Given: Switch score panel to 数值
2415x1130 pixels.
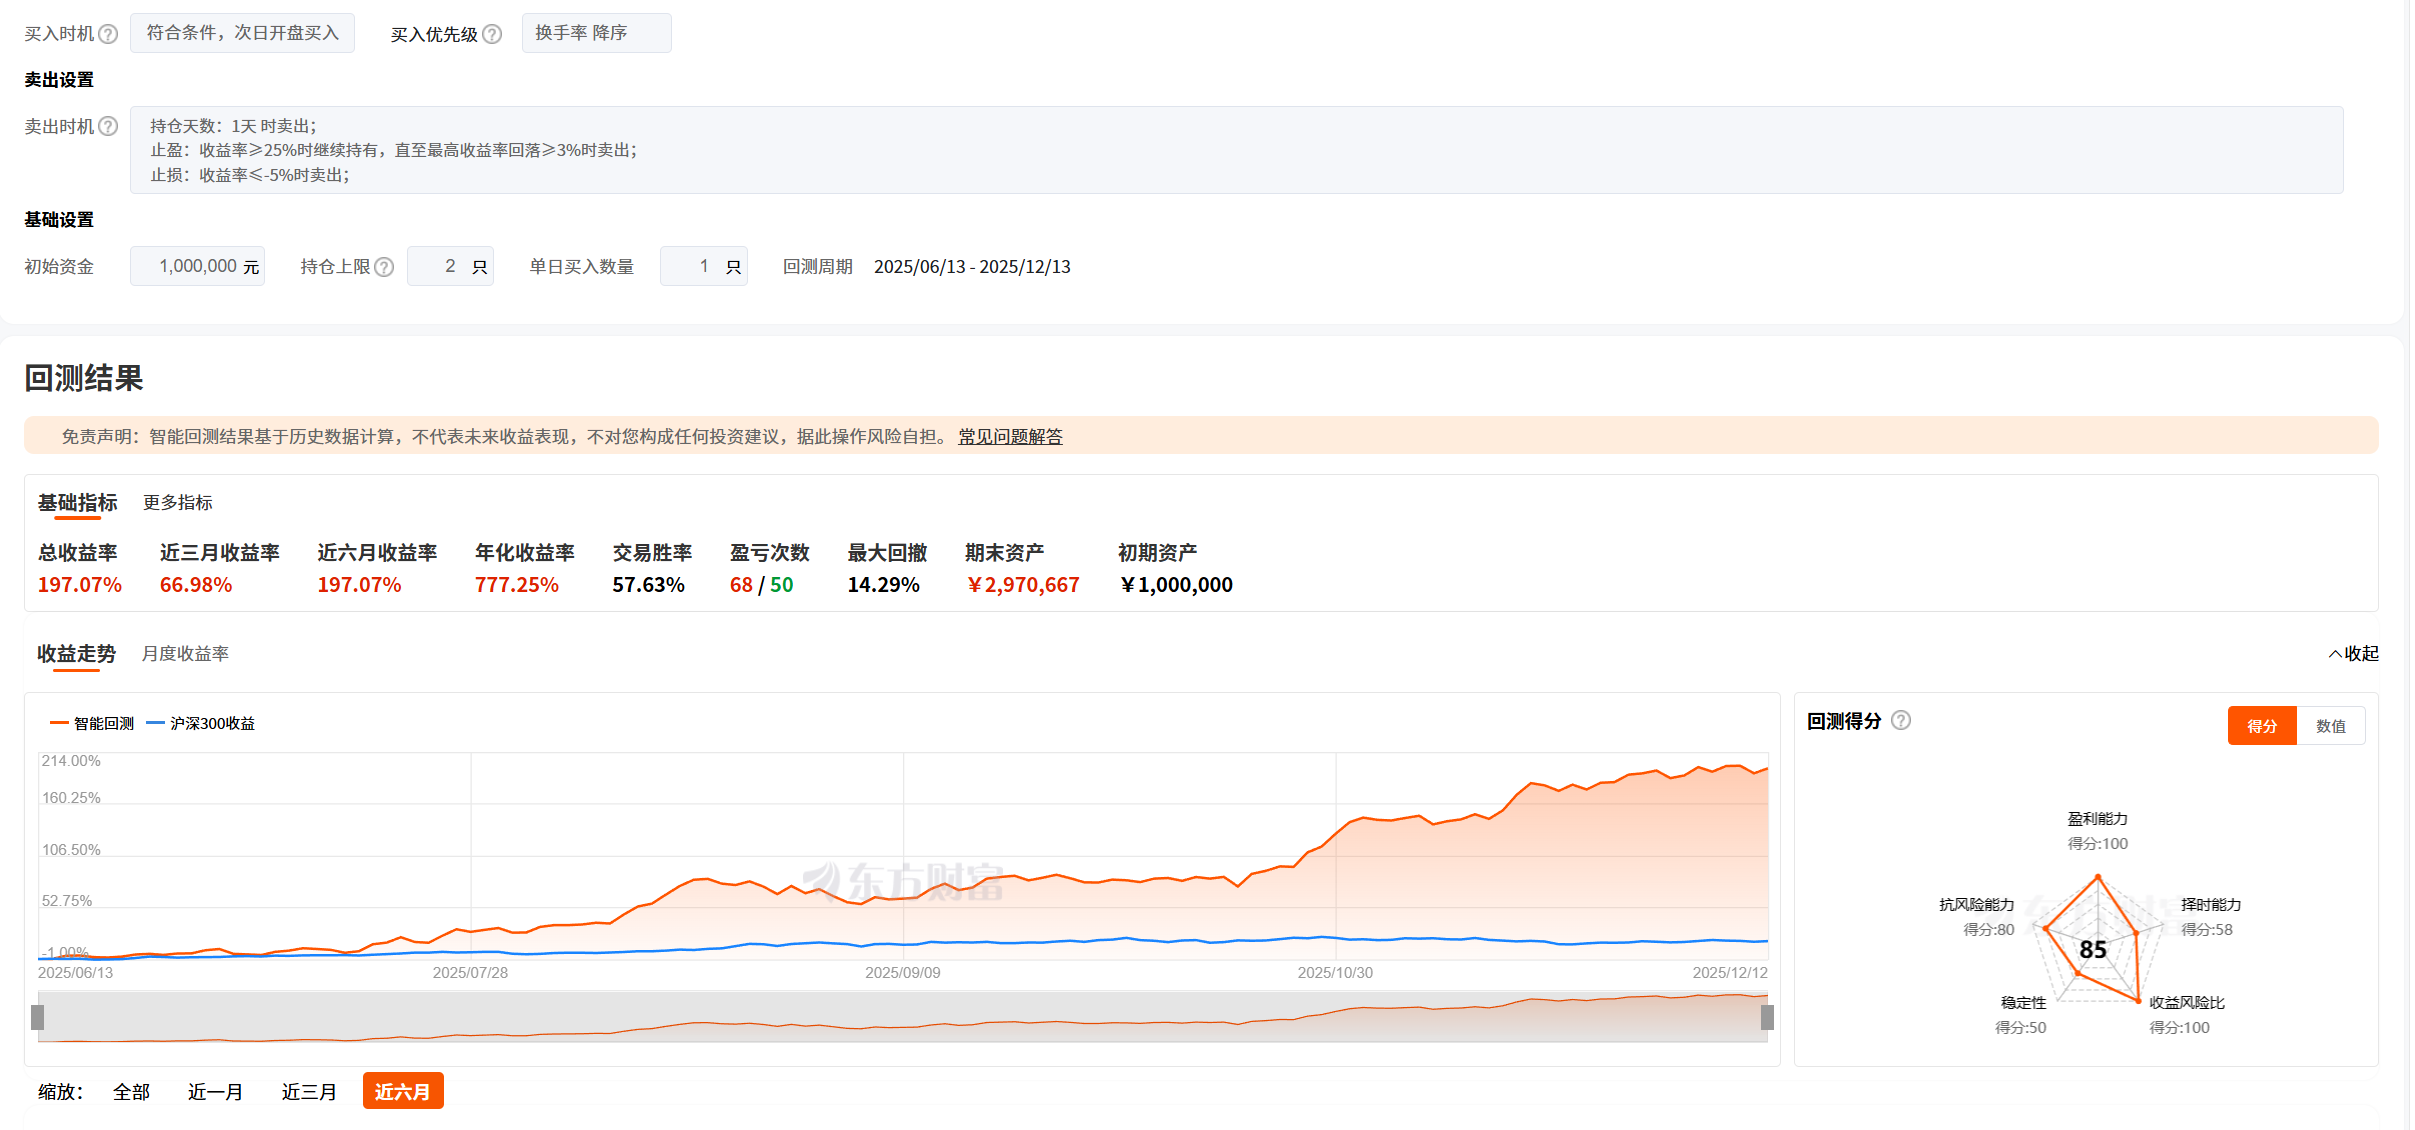Looking at the screenshot, I should 2330,726.
